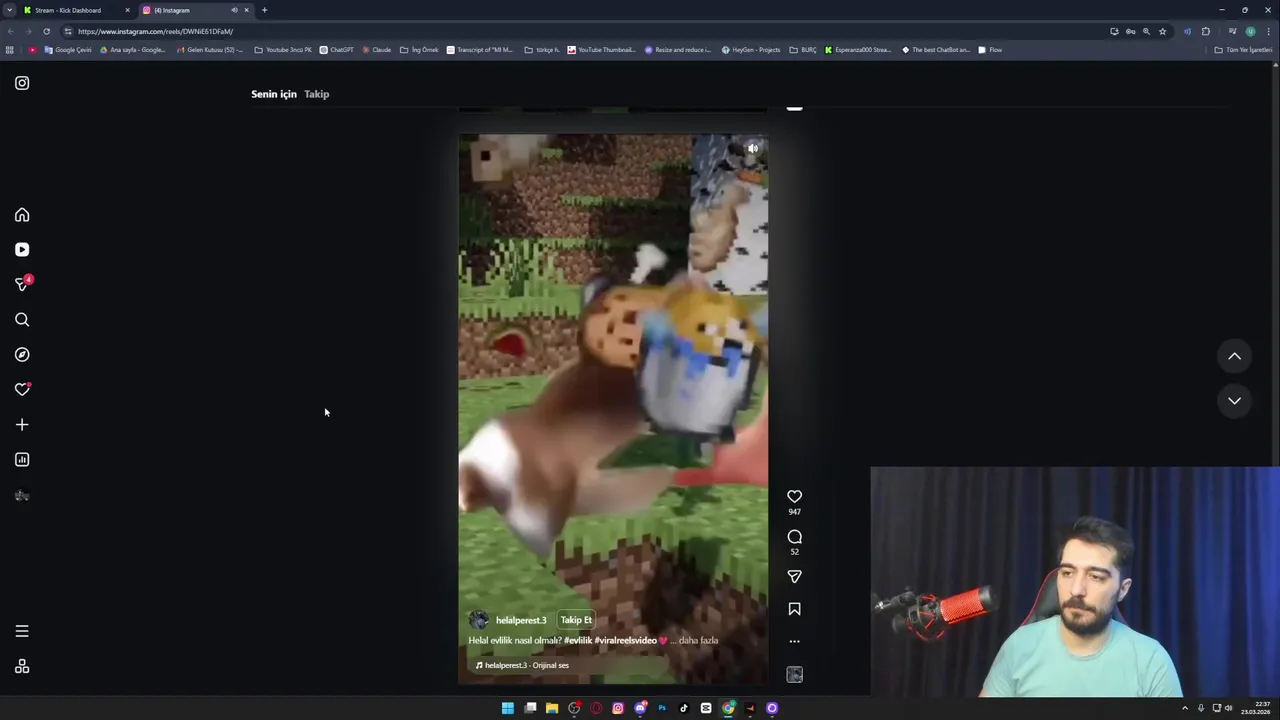Open Messages in the sidebar
Viewport: 1280px width, 720px height.
(22, 285)
